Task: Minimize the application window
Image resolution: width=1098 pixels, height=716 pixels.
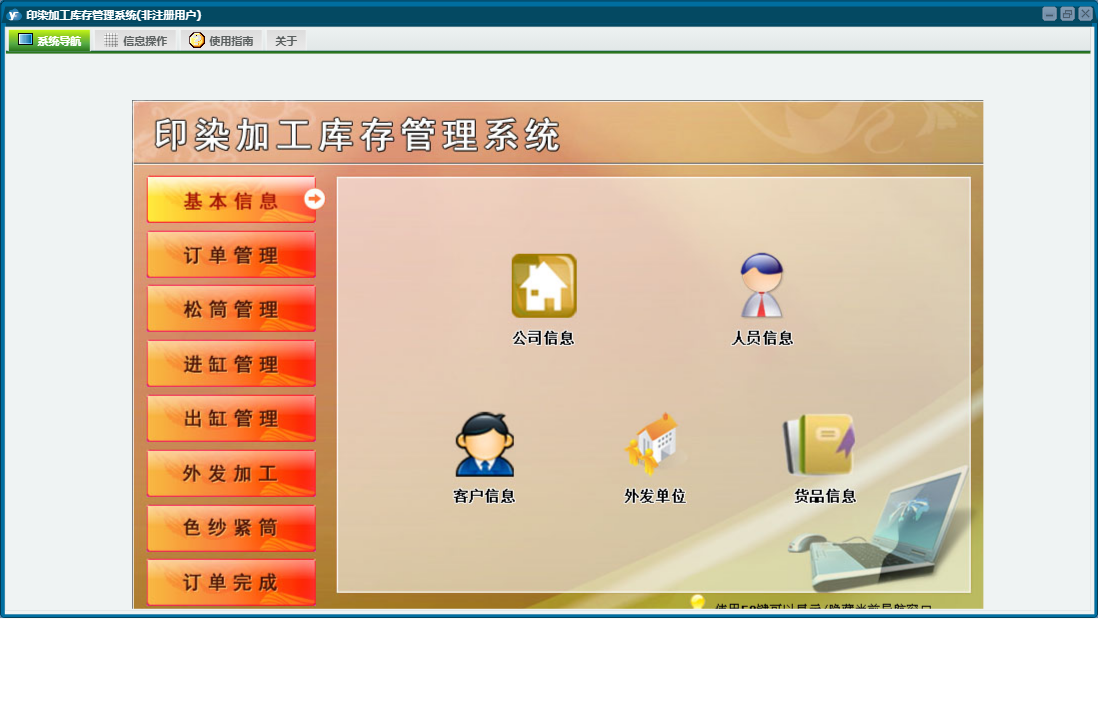Action: pos(1049,14)
